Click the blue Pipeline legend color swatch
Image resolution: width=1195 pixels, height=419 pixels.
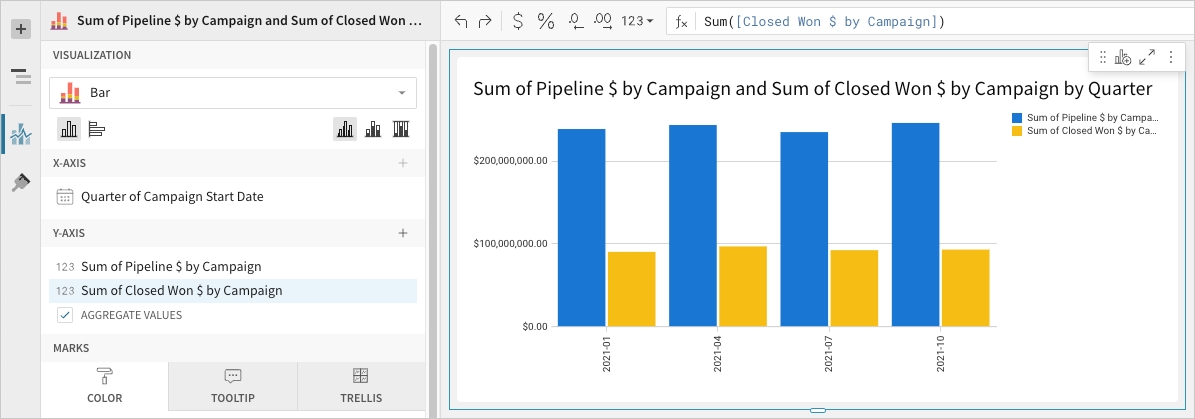pyautogui.click(x=1017, y=118)
